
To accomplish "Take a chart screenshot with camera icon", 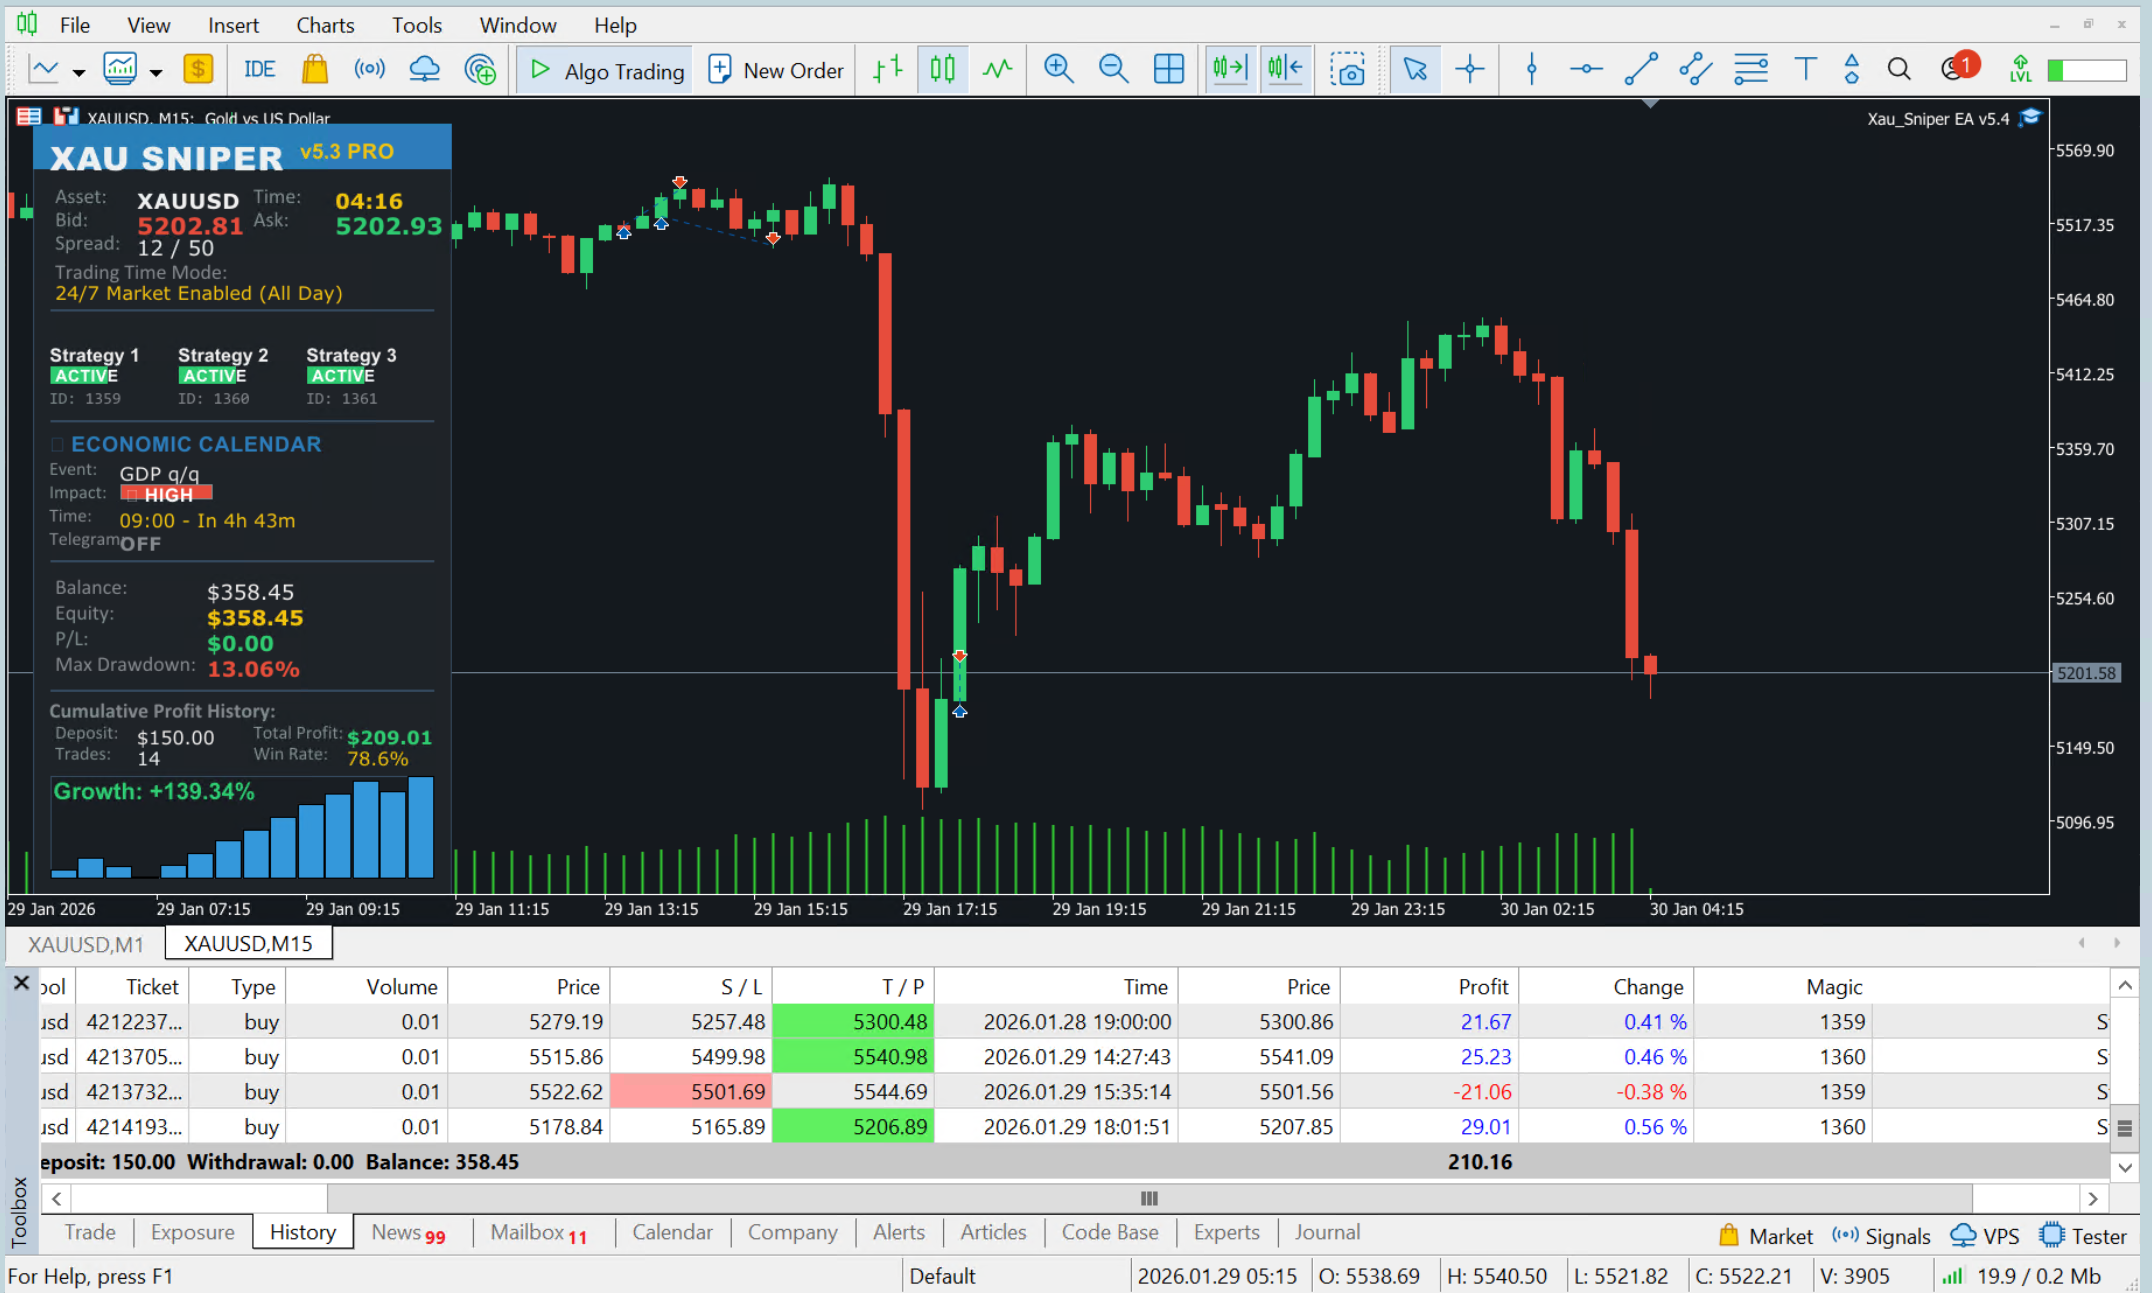I will pos(1347,69).
